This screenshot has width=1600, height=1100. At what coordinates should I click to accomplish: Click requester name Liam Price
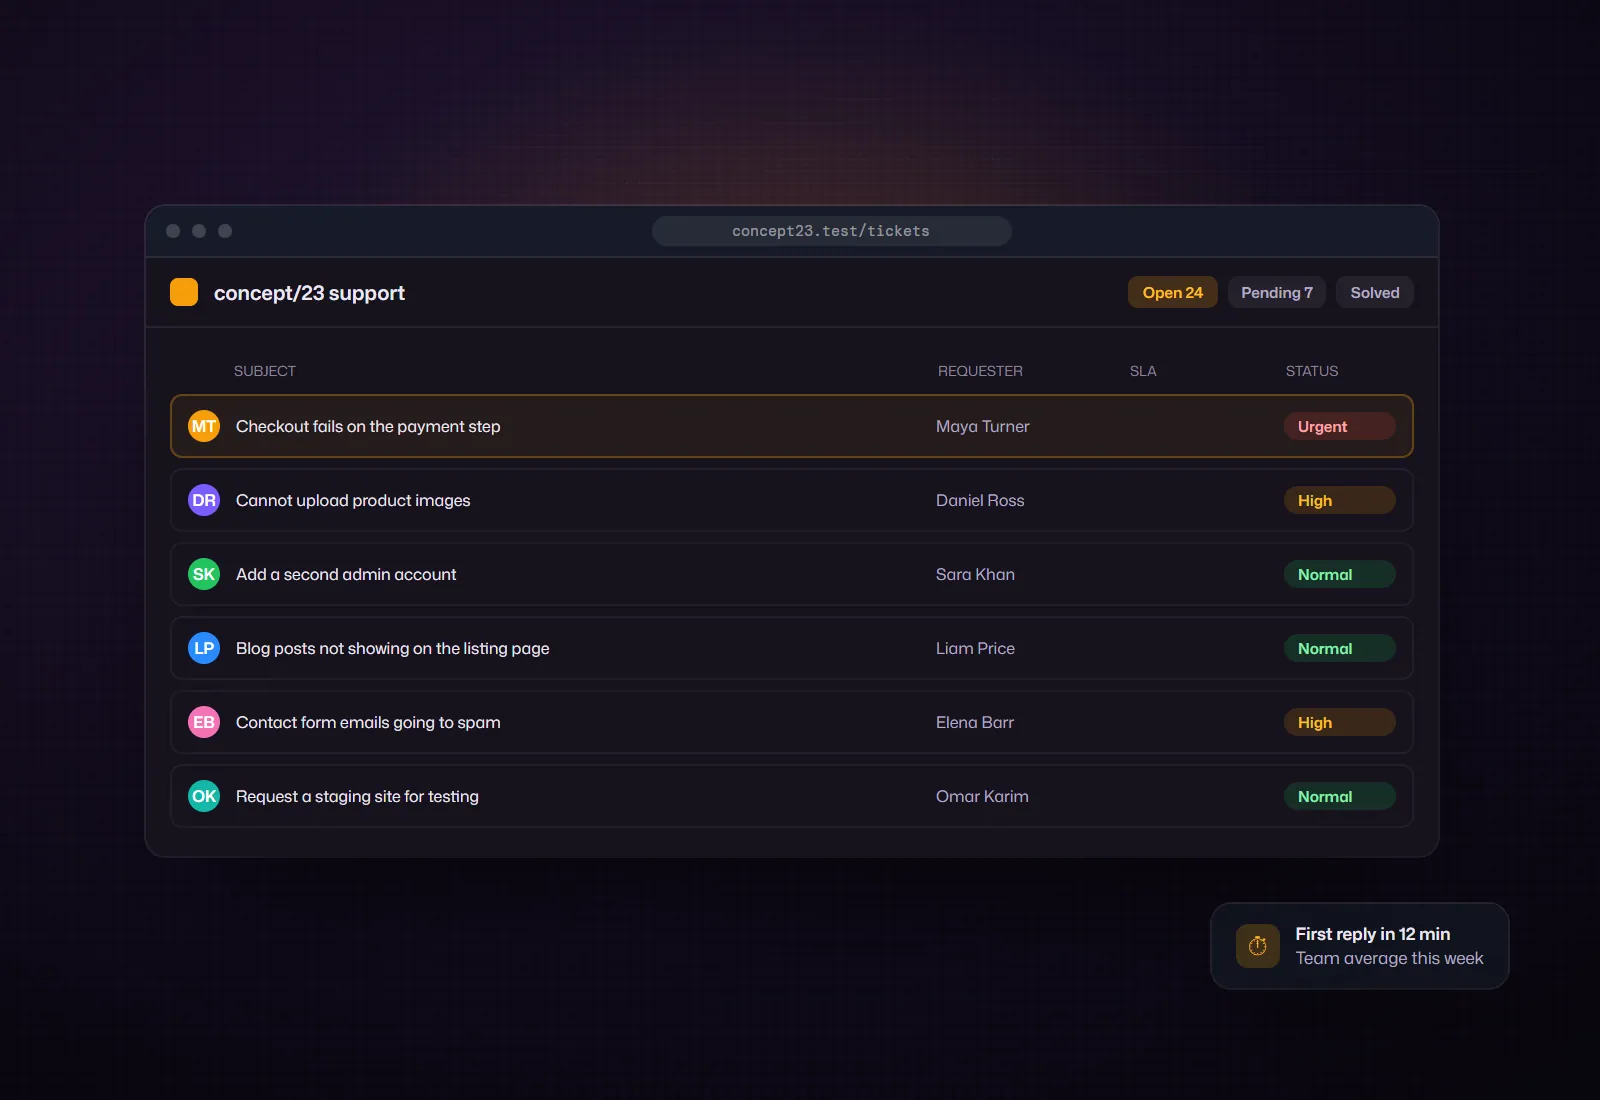[975, 648]
